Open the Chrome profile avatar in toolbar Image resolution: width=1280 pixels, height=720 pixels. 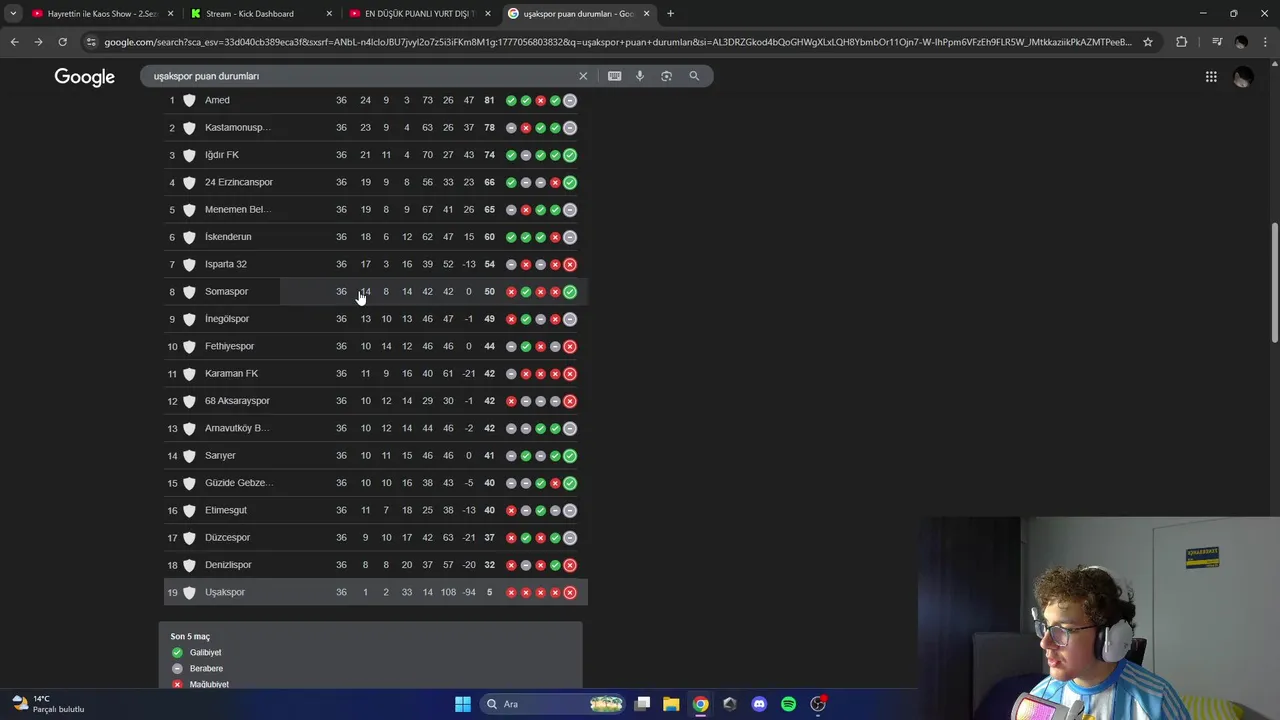coord(1241,42)
